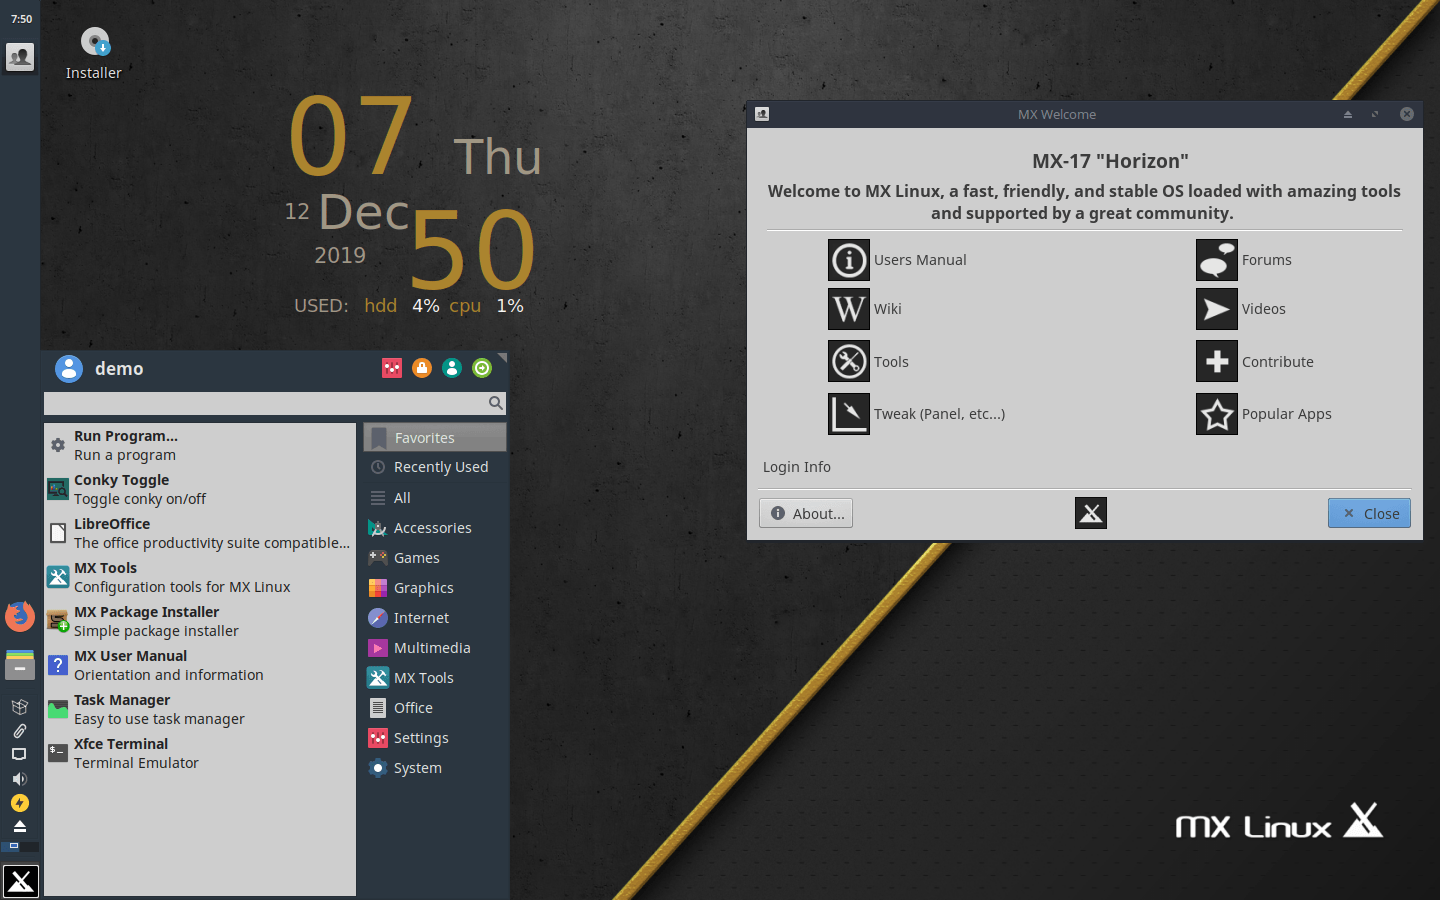1440x900 pixels.
Task: Browse the Games category
Action: point(435,557)
